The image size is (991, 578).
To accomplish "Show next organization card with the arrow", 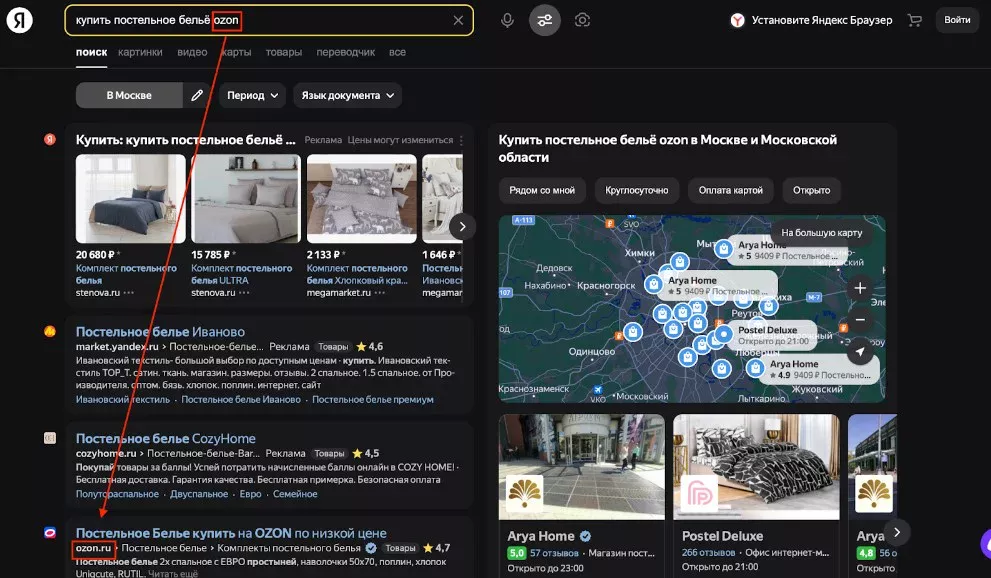I will point(897,532).
